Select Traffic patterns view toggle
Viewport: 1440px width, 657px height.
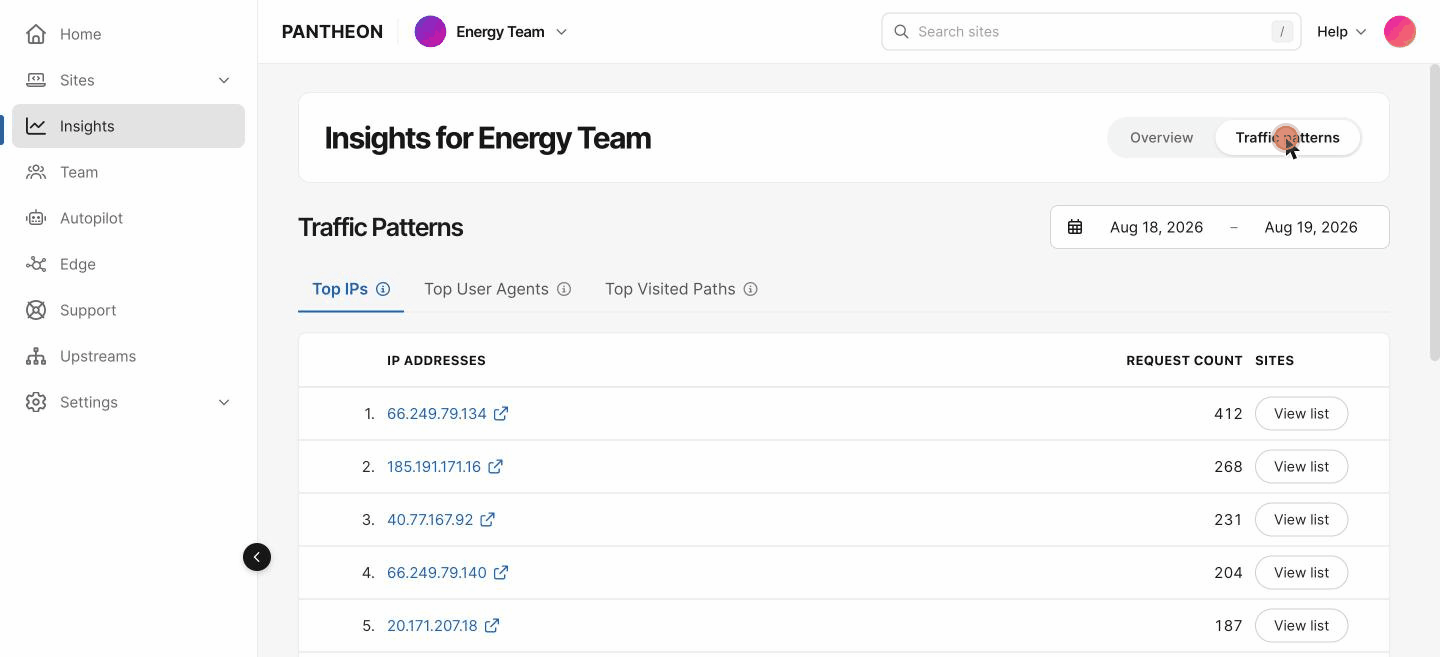click(1287, 138)
